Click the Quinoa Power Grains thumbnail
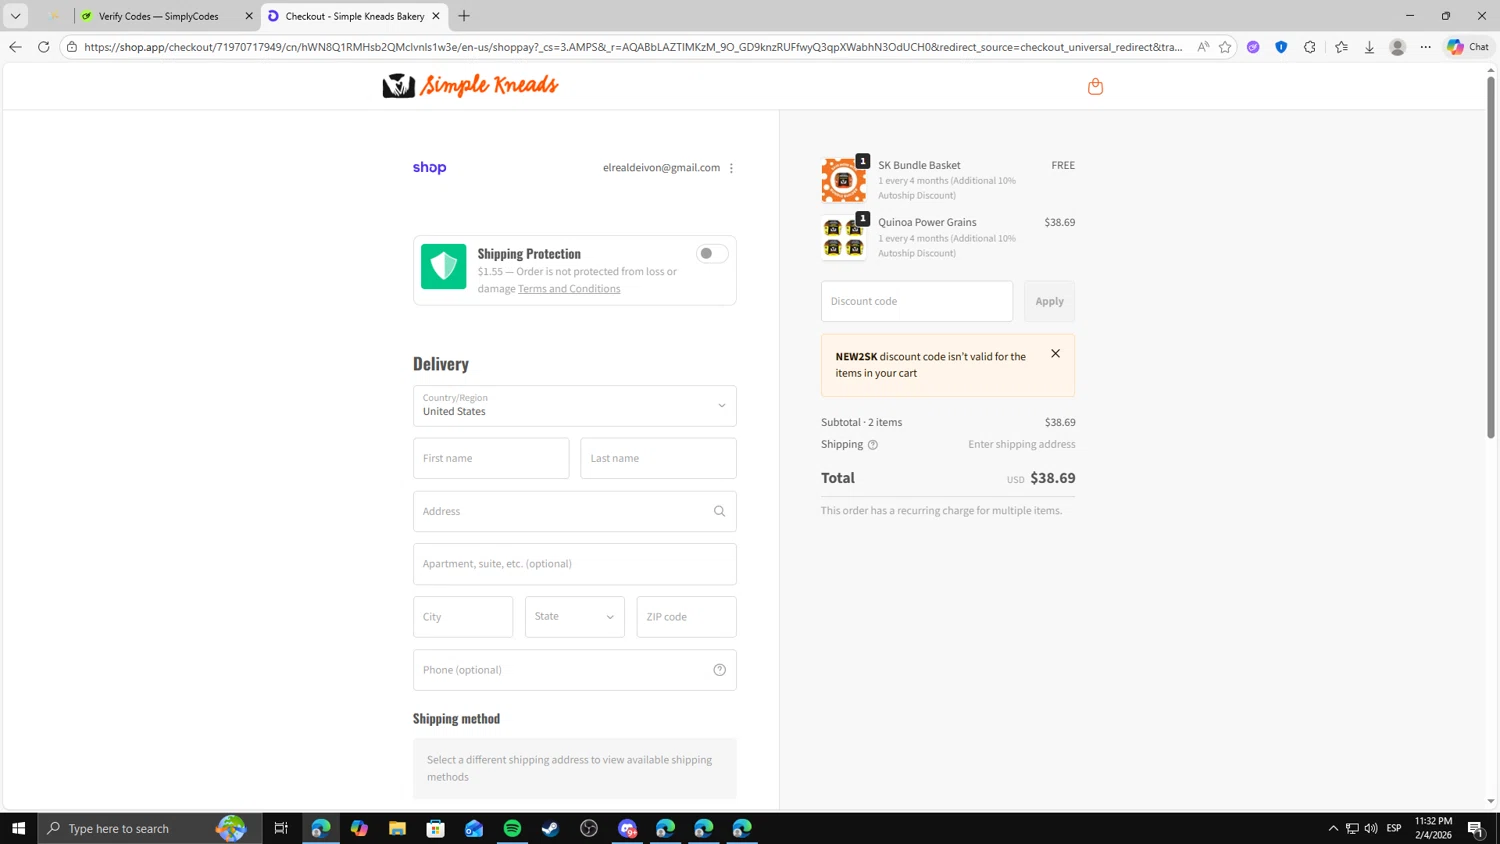 coord(843,238)
